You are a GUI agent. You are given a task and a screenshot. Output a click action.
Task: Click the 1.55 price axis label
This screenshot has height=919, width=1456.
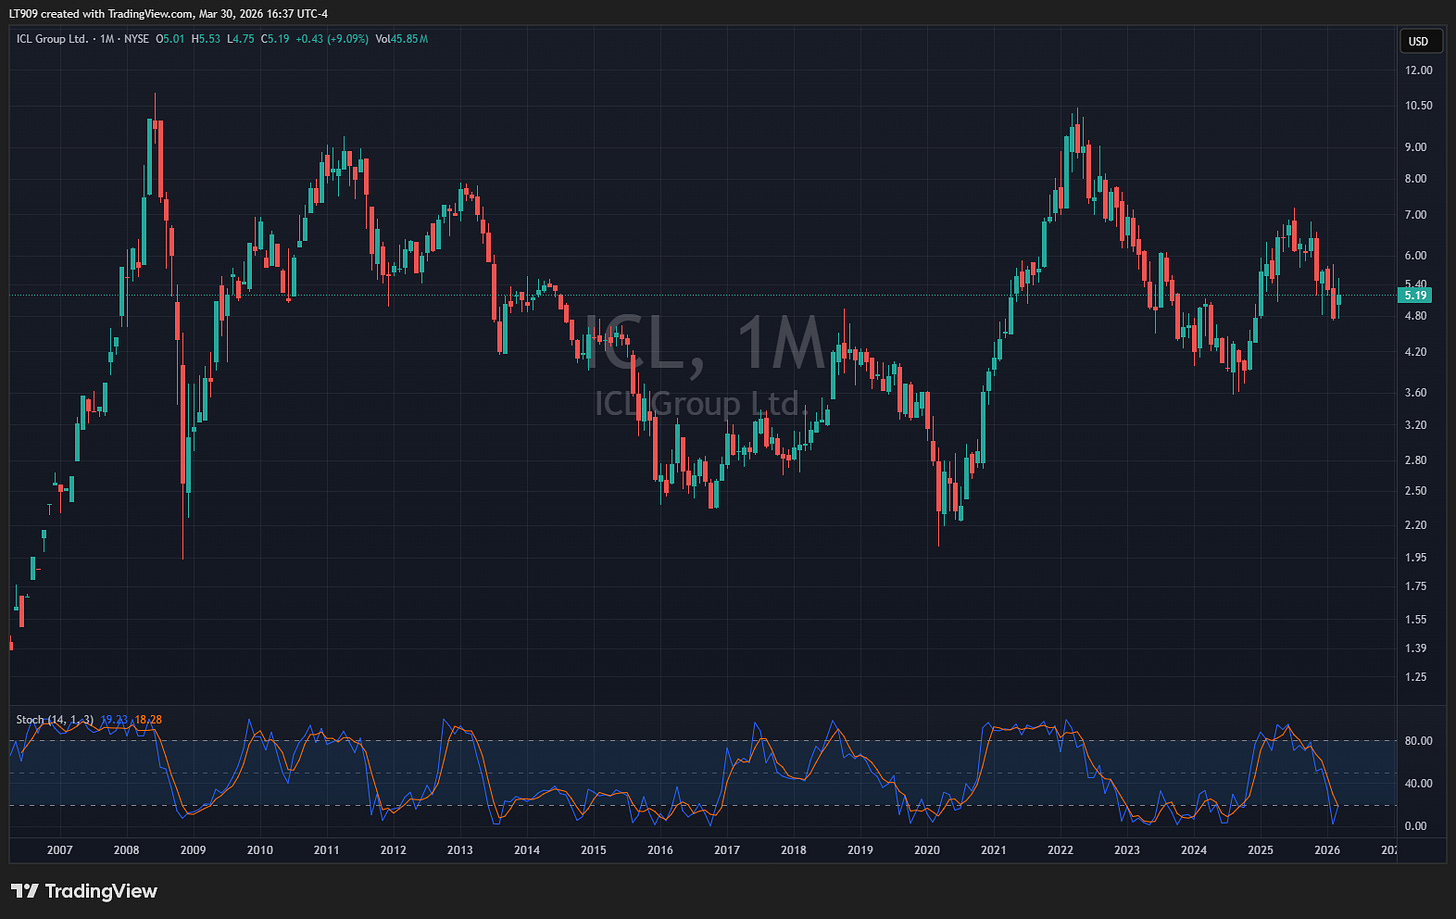coord(1418,620)
